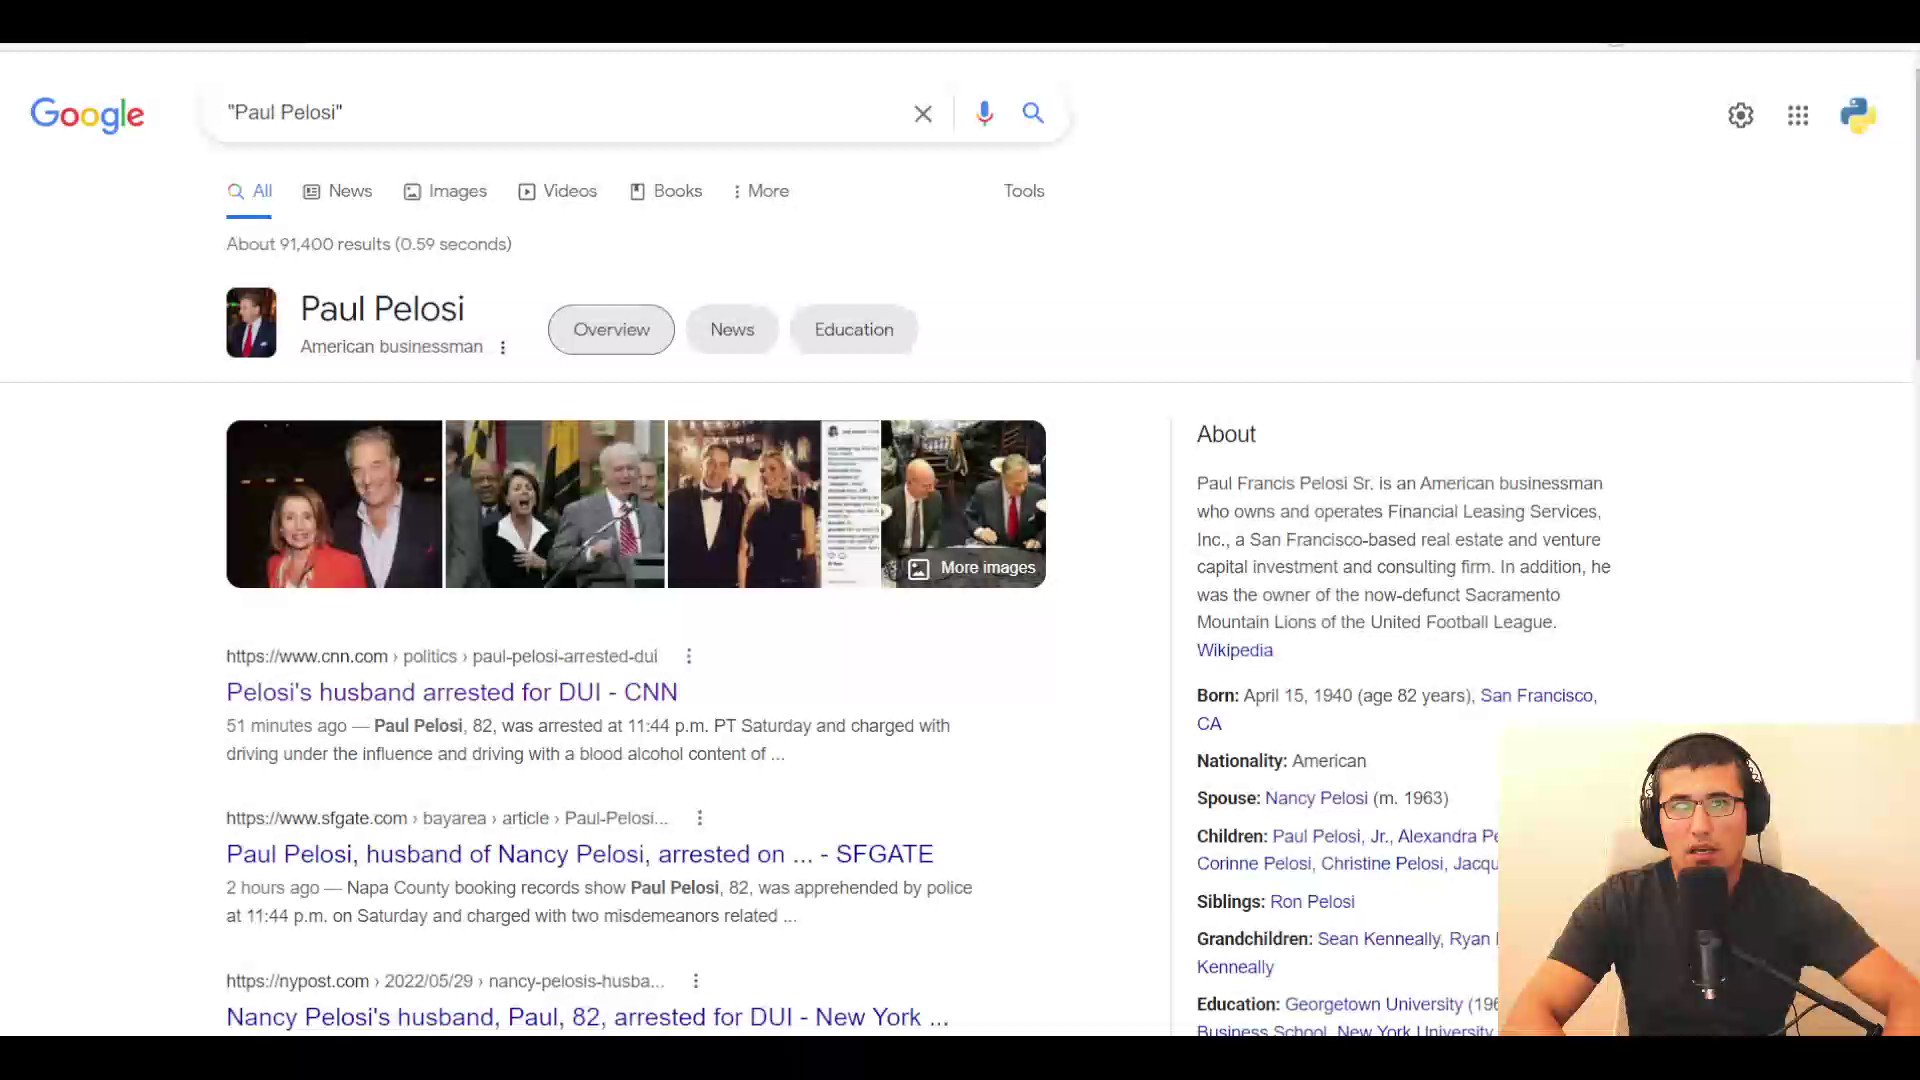Screen dimensions: 1920x1080
Task: Follow the Wikipedia link in About panel
Action: coord(1235,650)
